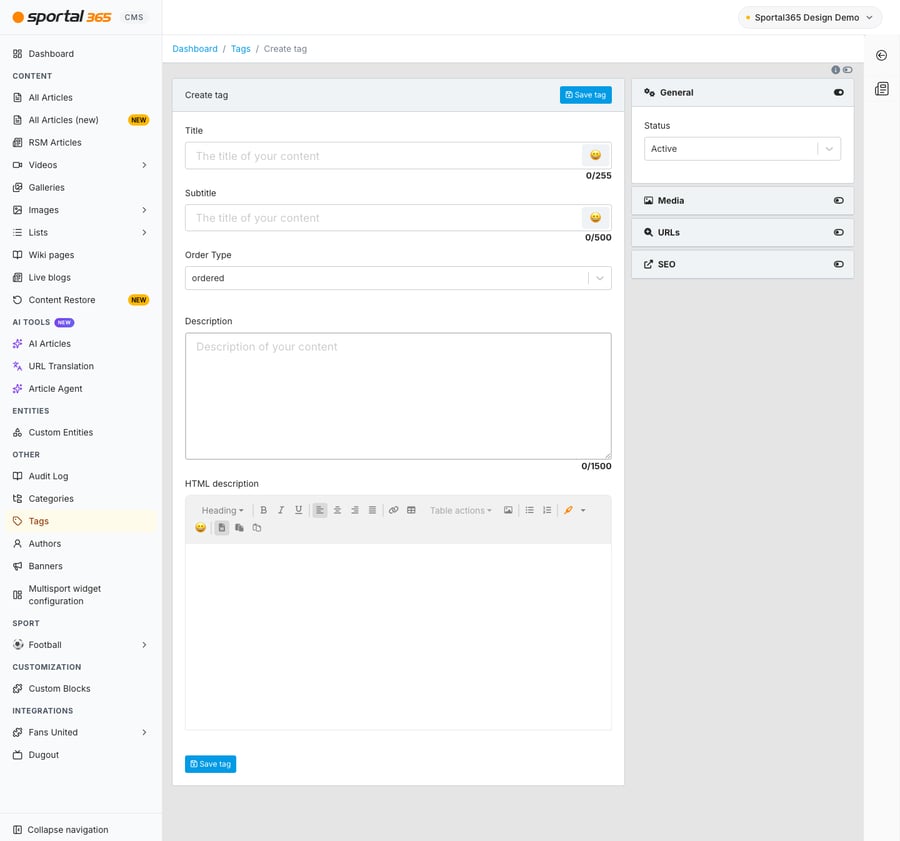Open the Order Type dropdown
Image resolution: width=900 pixels, height=841 pixels.
click(x=398, y=278)
